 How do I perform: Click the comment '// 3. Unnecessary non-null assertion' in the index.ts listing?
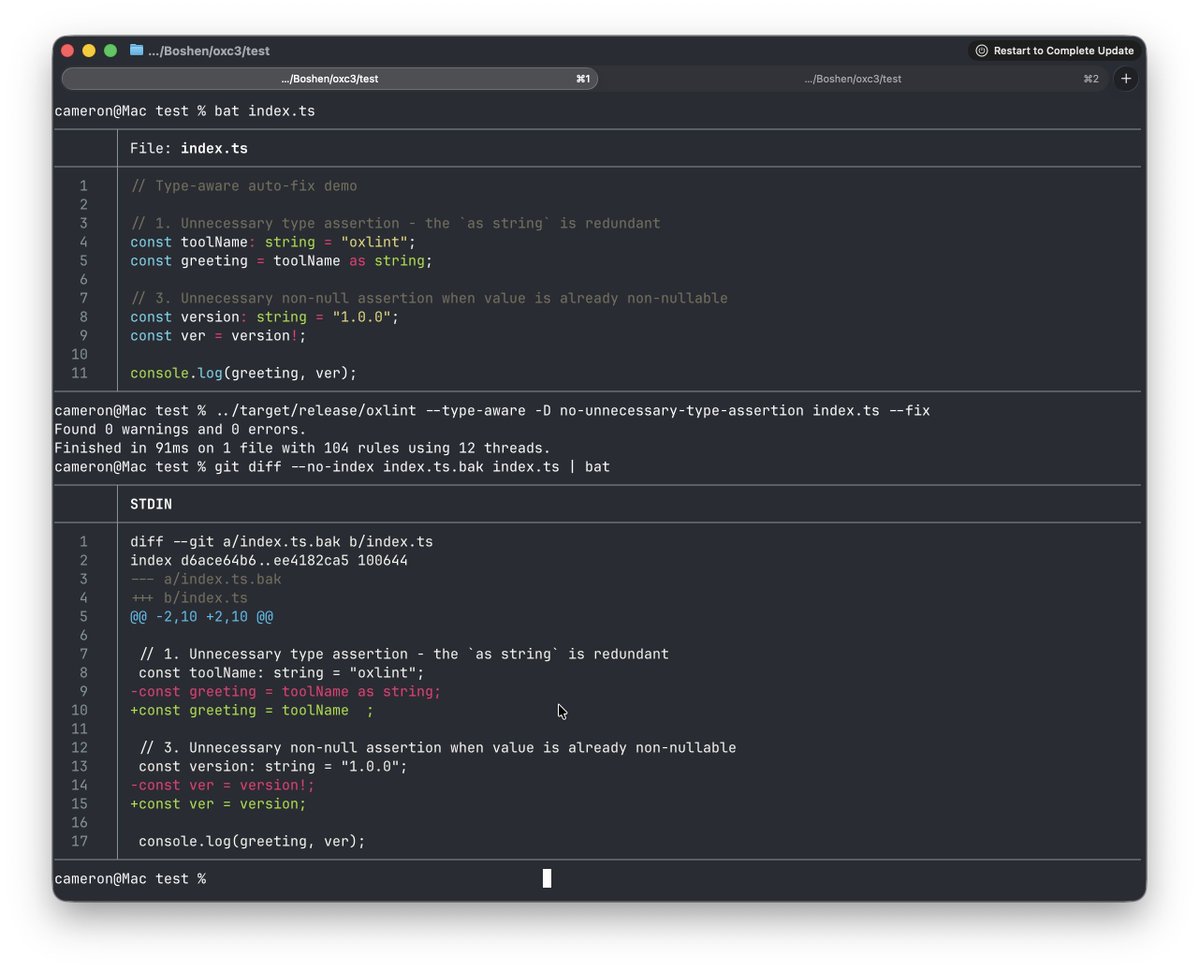[429, 298]
